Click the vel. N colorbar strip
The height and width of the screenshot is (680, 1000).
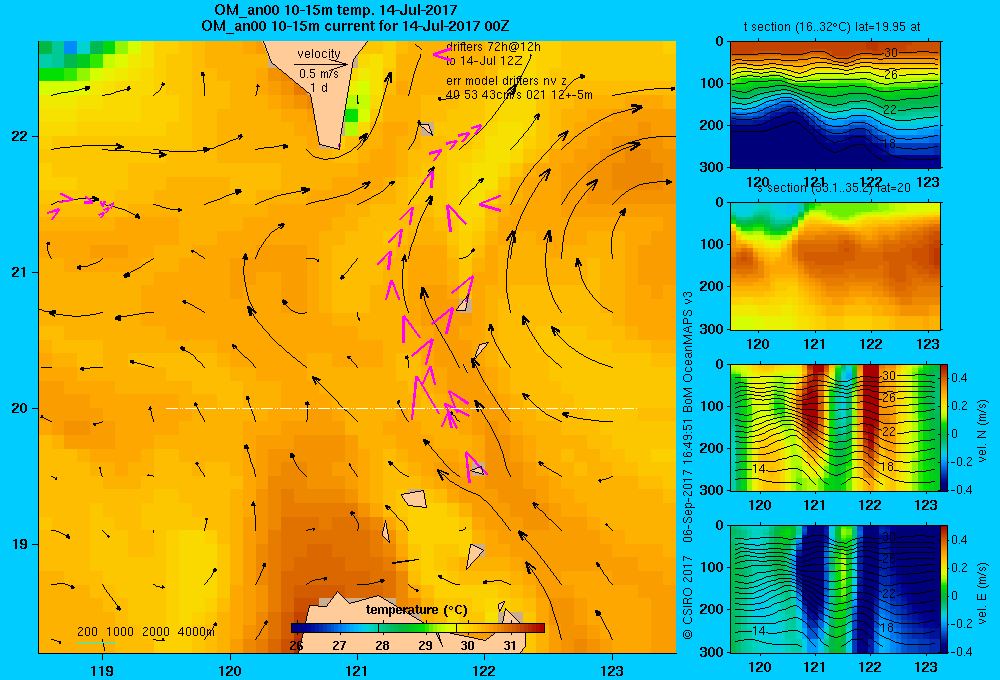[945, 427]
